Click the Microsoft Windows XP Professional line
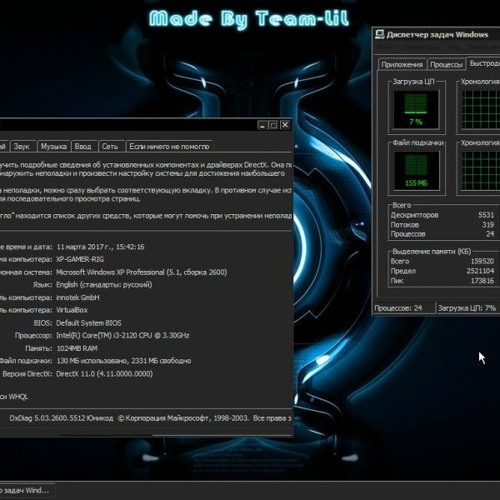Image resolution: width=500 pixels, height=500 pixels. click(142, 272)
